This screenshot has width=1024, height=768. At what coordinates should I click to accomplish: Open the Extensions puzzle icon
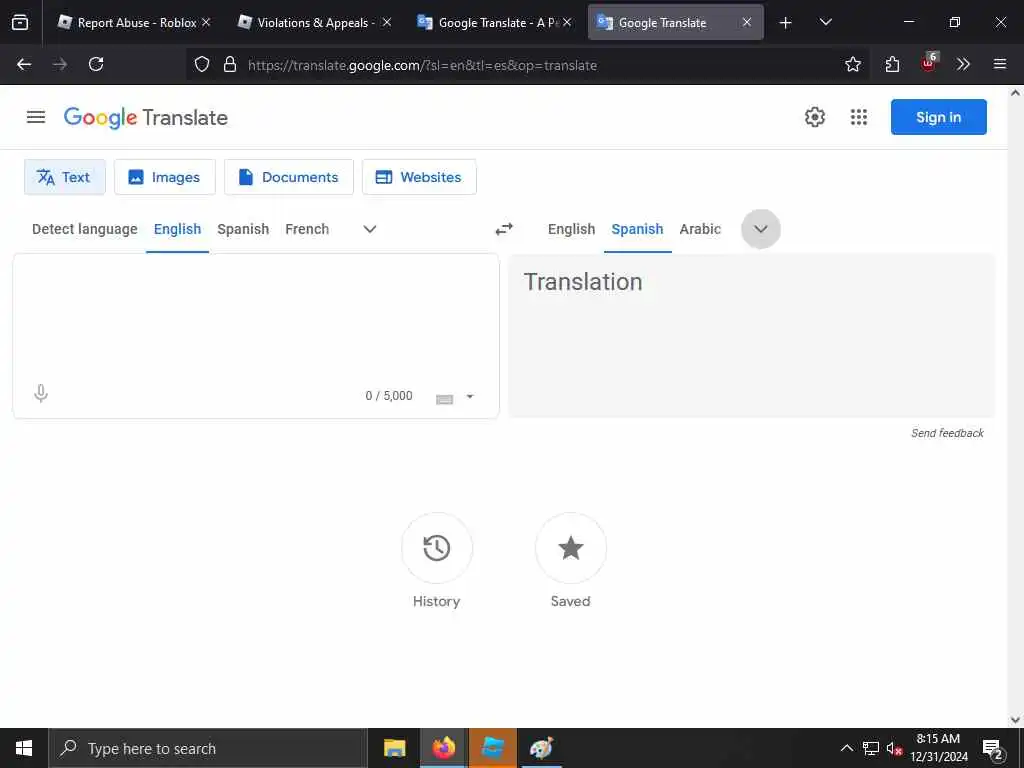(x=892, y=64)
